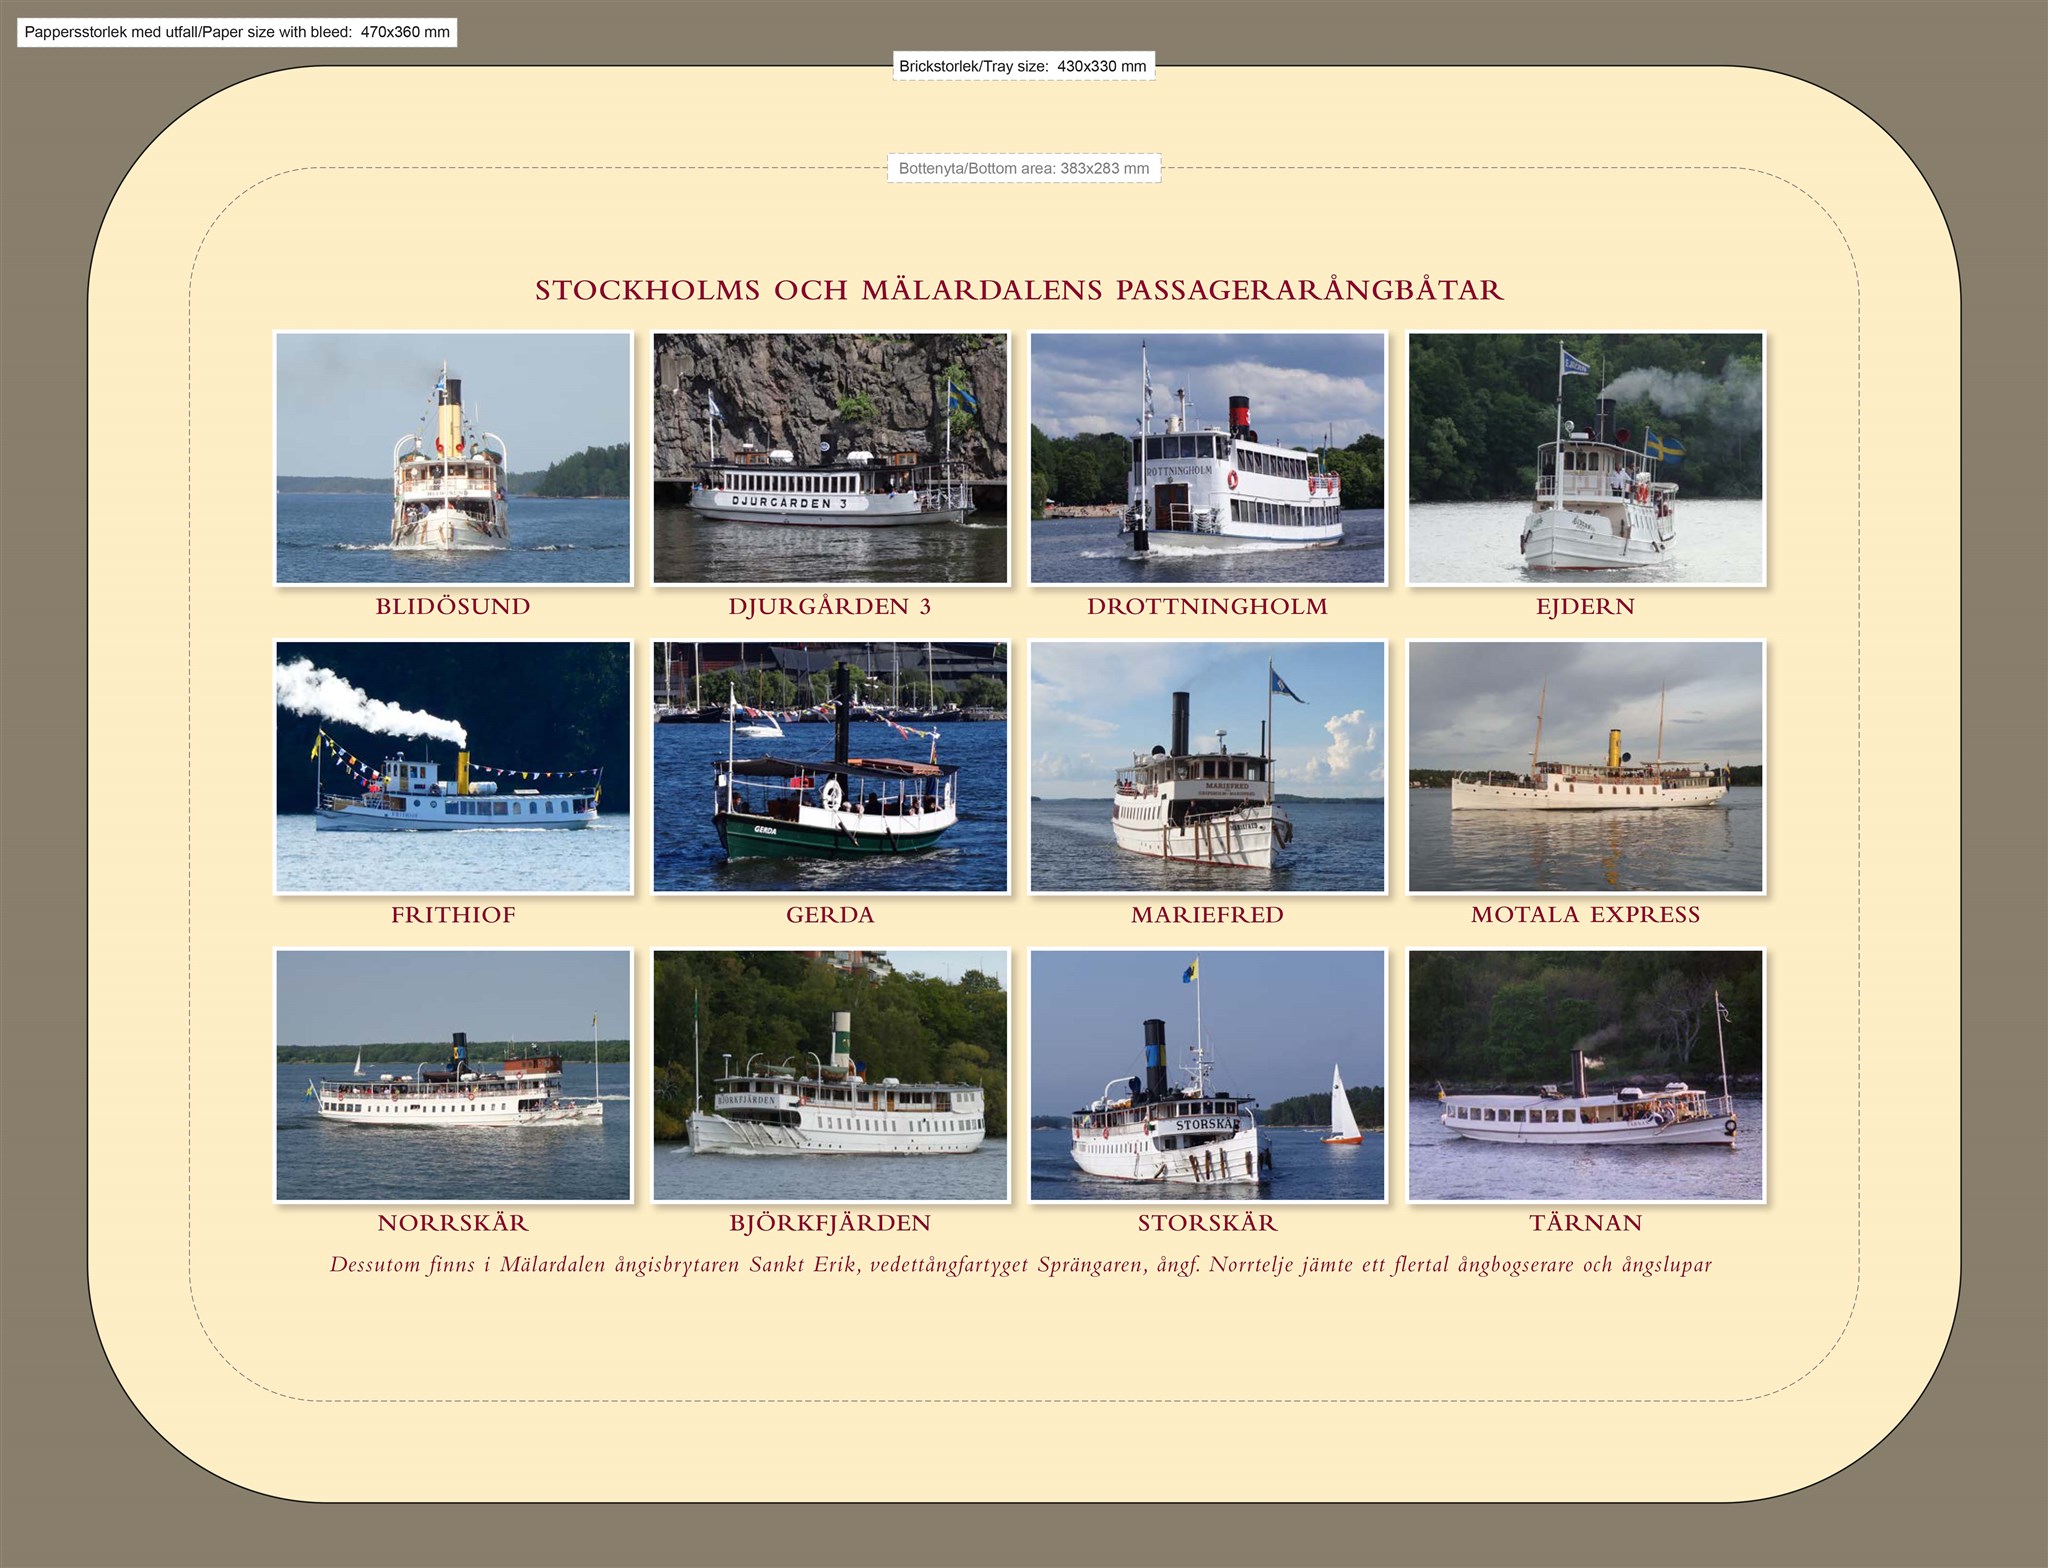Image resolution: width=2048 pixels, height=1568 pixels.
Task: Select the Djurgården 3 boat photo
Action: pyautogui.click(x=830, y=458)
